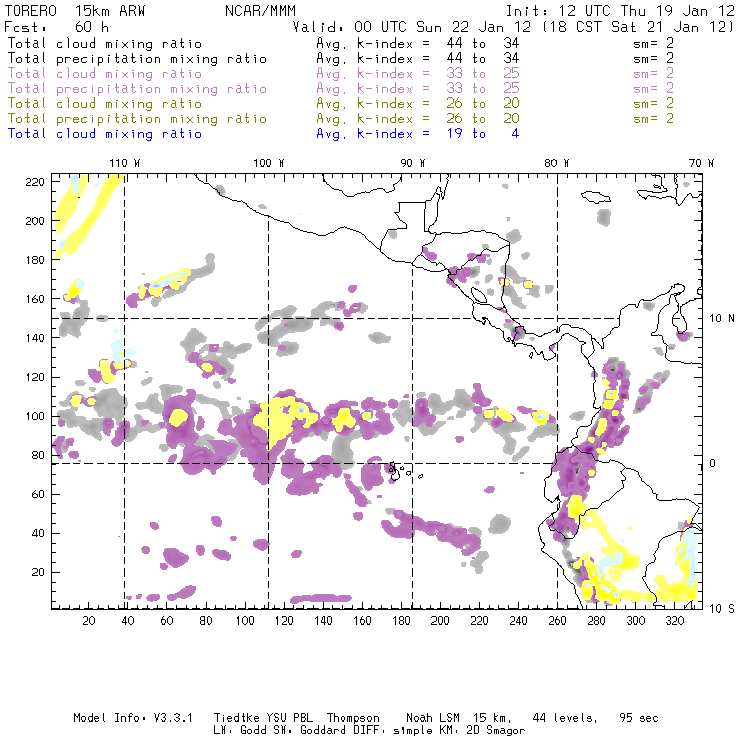
Task: Click the 'Thompson' microphysics label
Action: [x=353, y=718]
